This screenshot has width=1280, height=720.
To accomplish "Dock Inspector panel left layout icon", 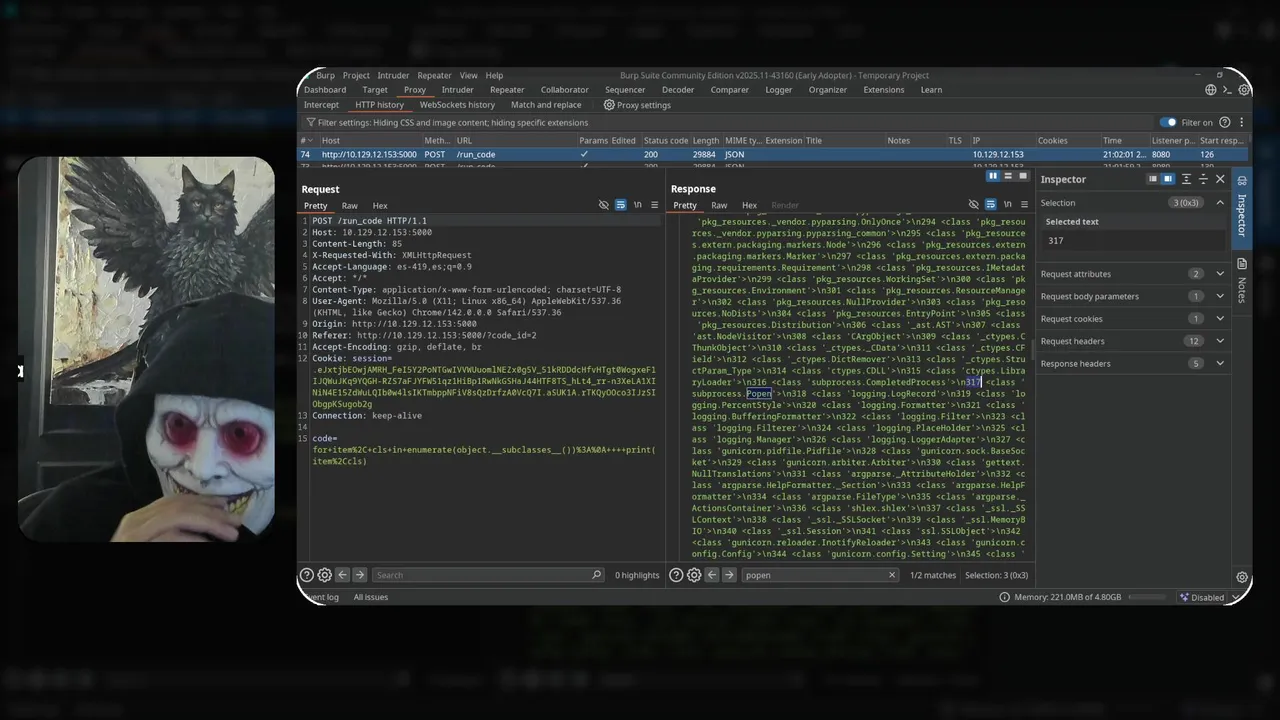I will pos(1152,179).
